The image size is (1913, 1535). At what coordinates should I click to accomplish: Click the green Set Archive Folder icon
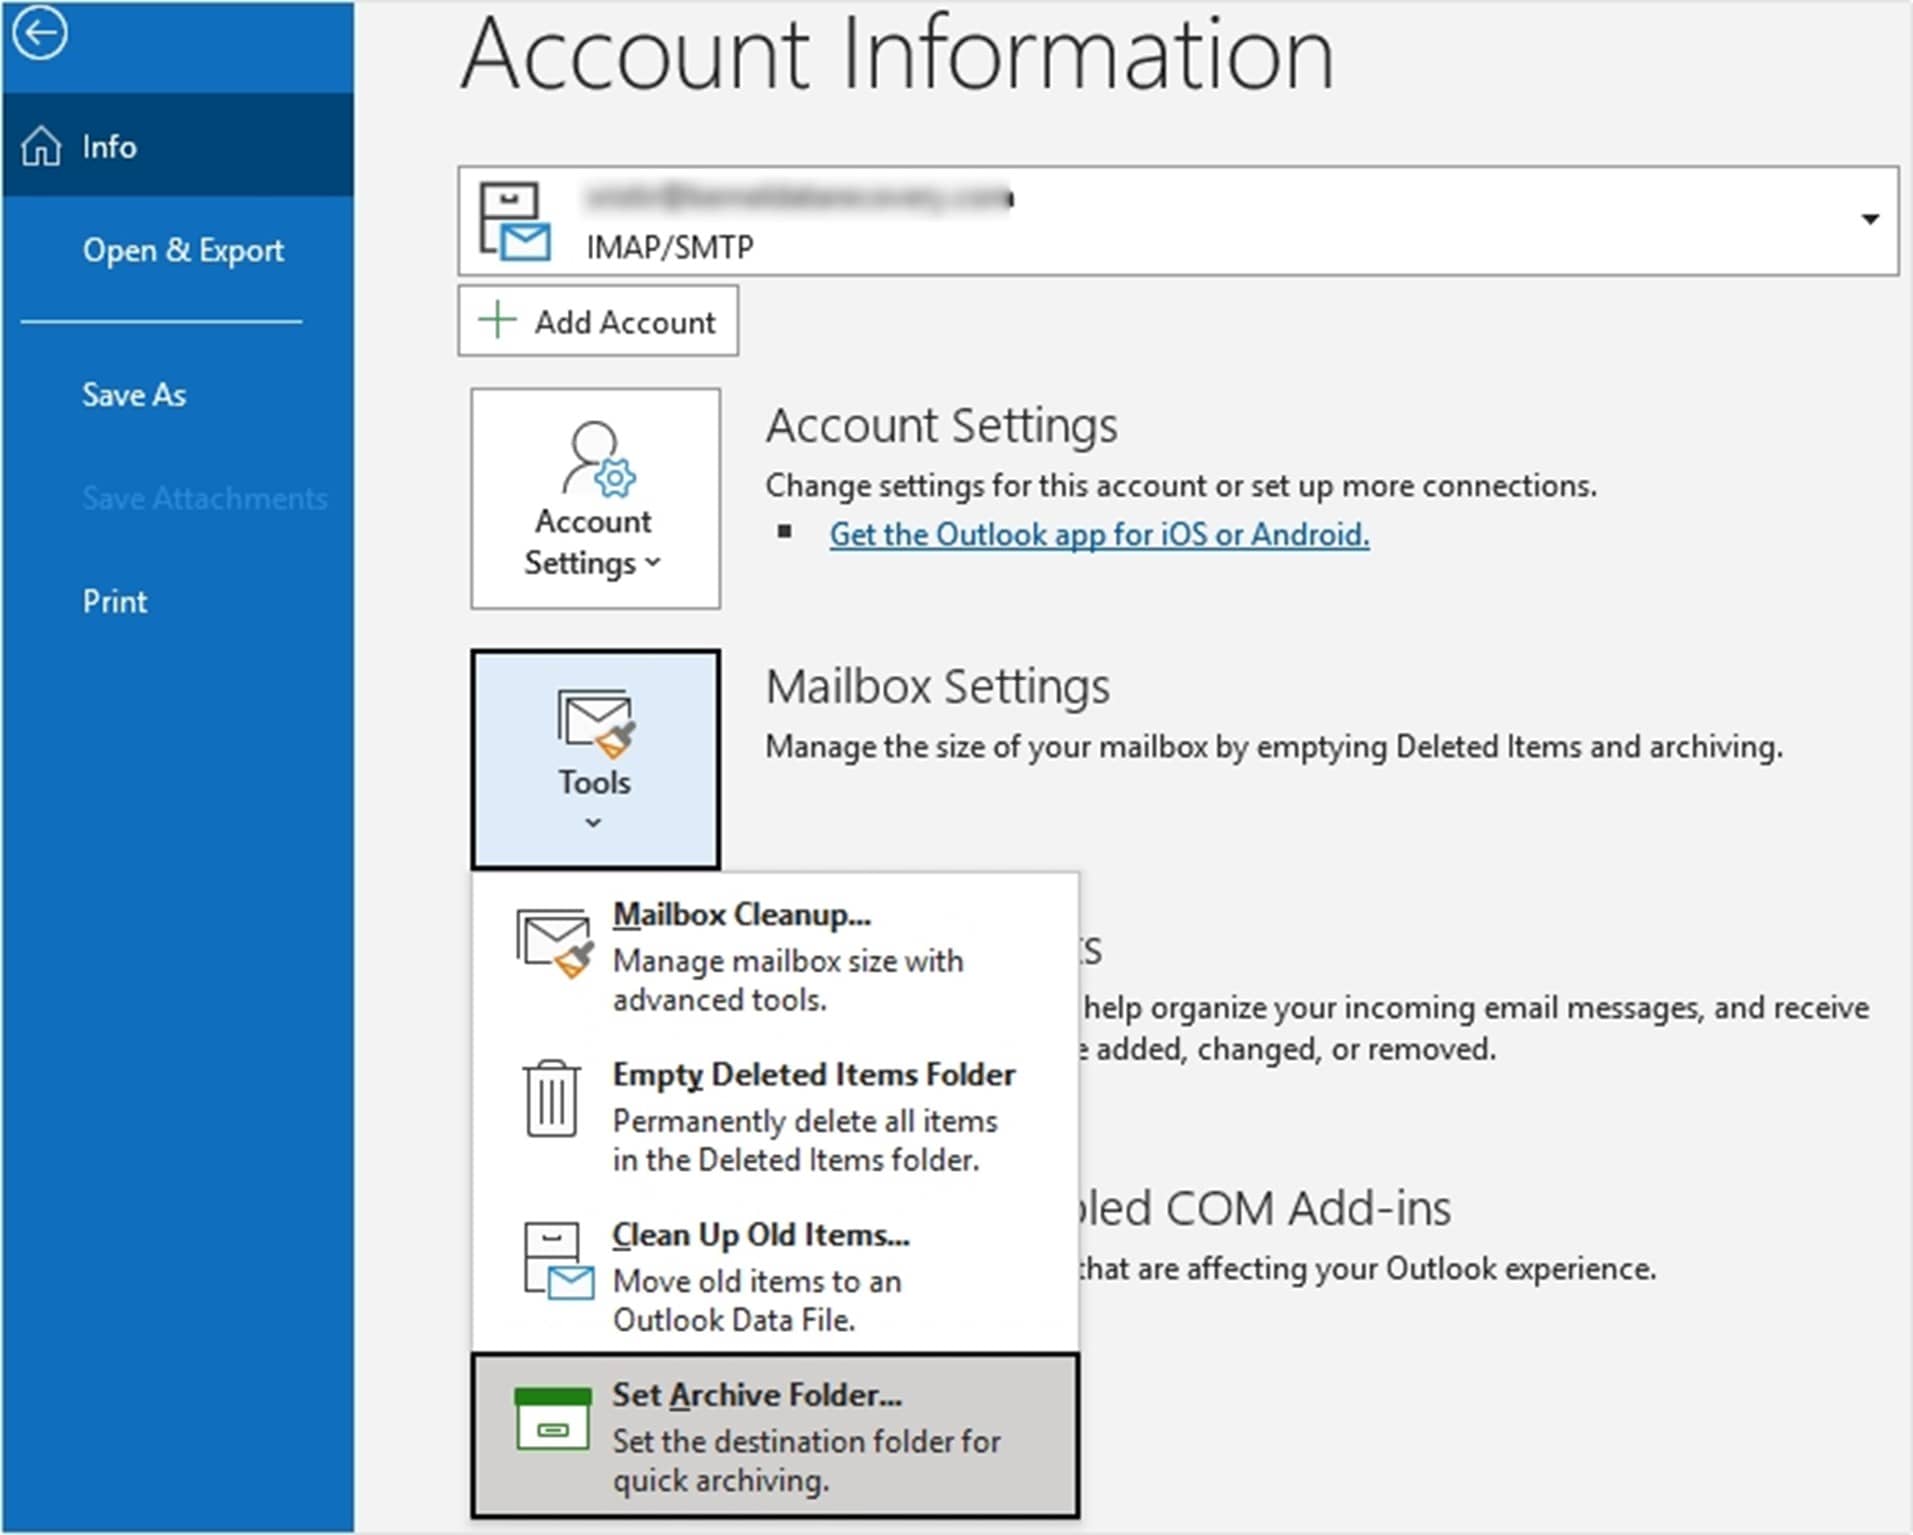click(x=553, y=1419)
